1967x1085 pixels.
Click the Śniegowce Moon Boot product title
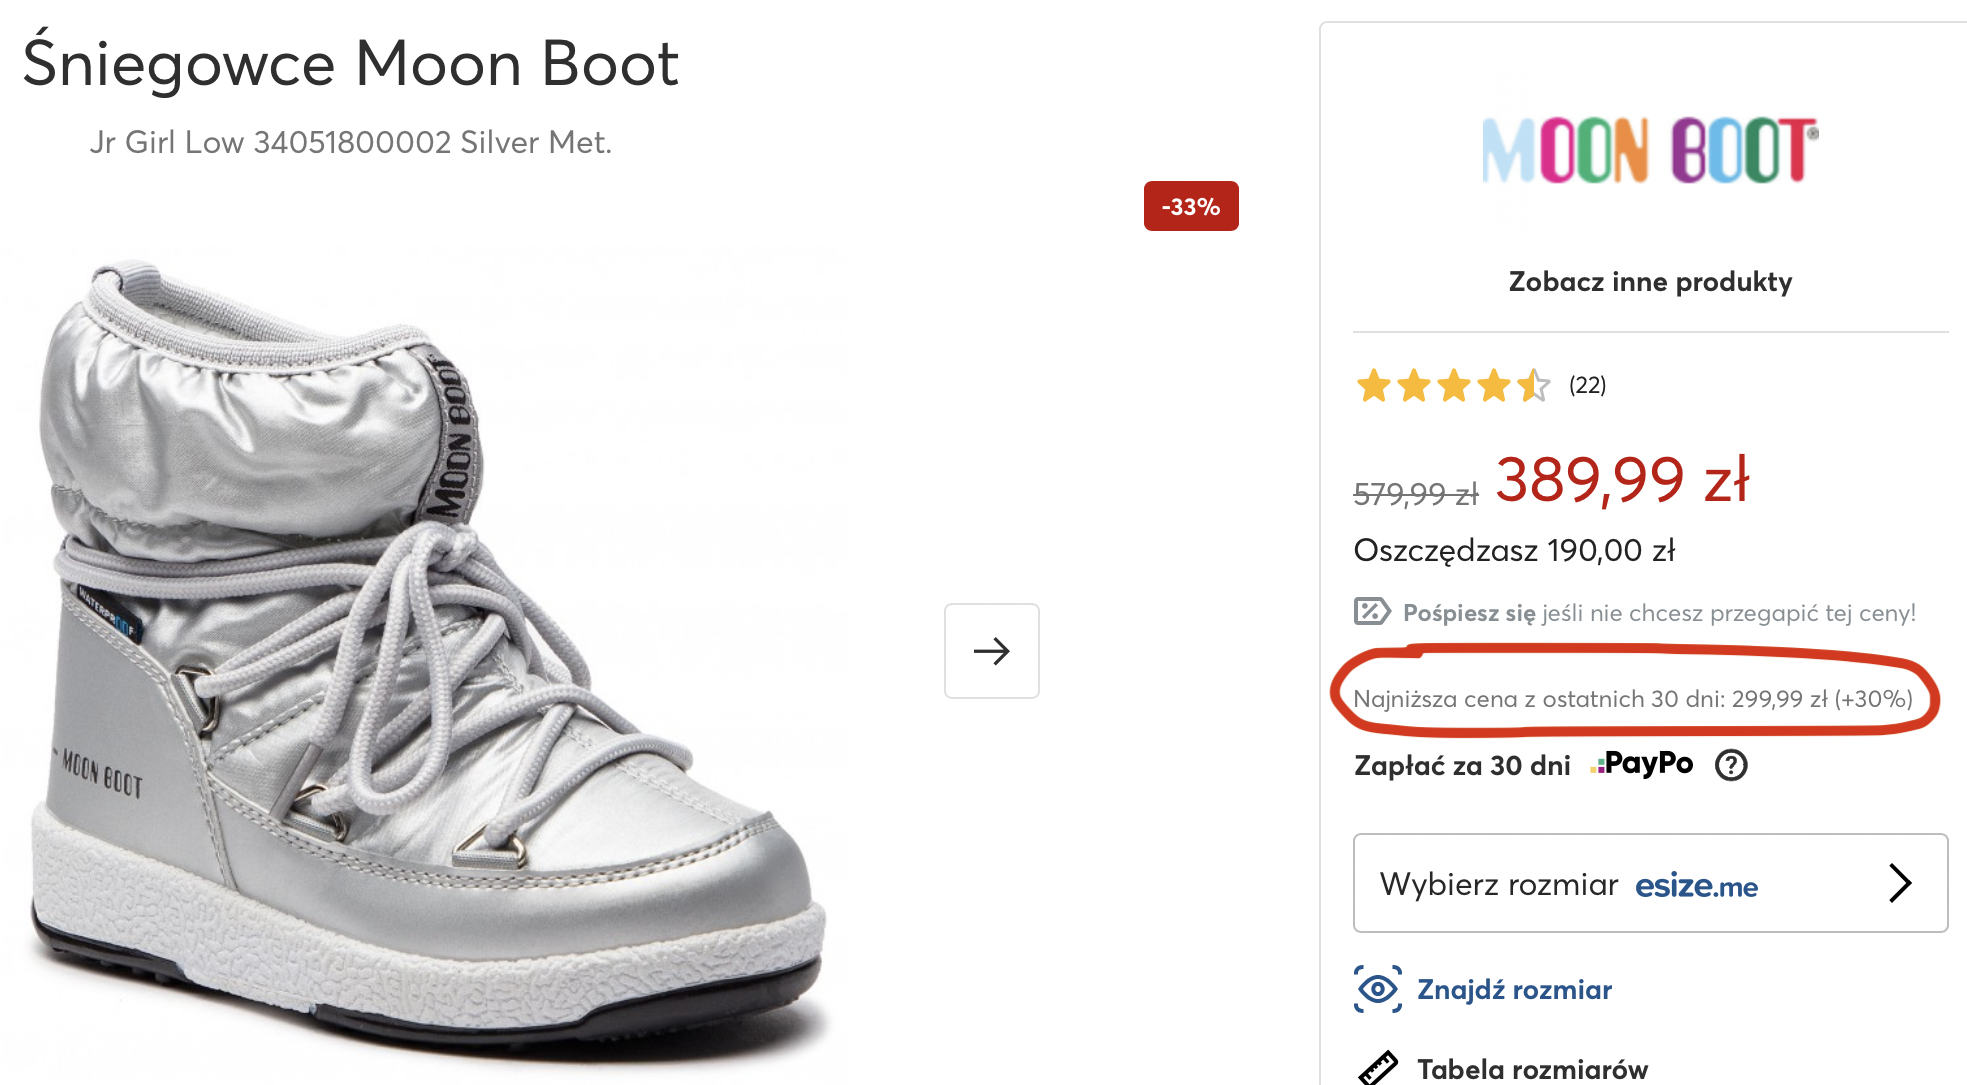click(x=350, y=64)
